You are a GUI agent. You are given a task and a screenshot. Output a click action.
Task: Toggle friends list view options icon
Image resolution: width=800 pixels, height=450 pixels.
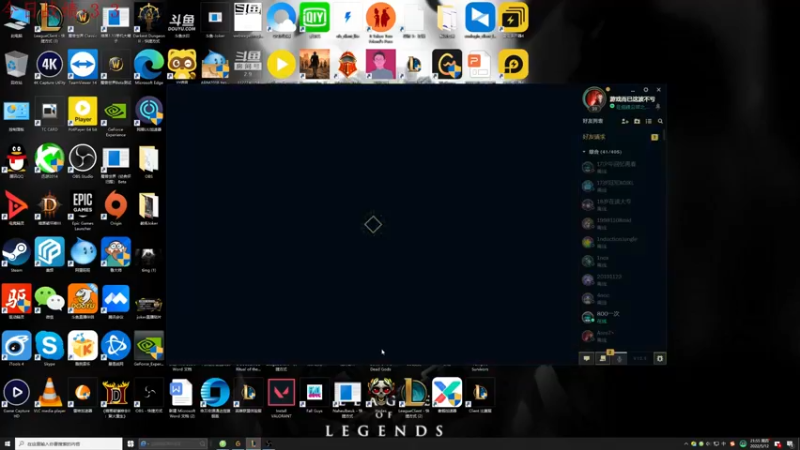coord(648,121)
